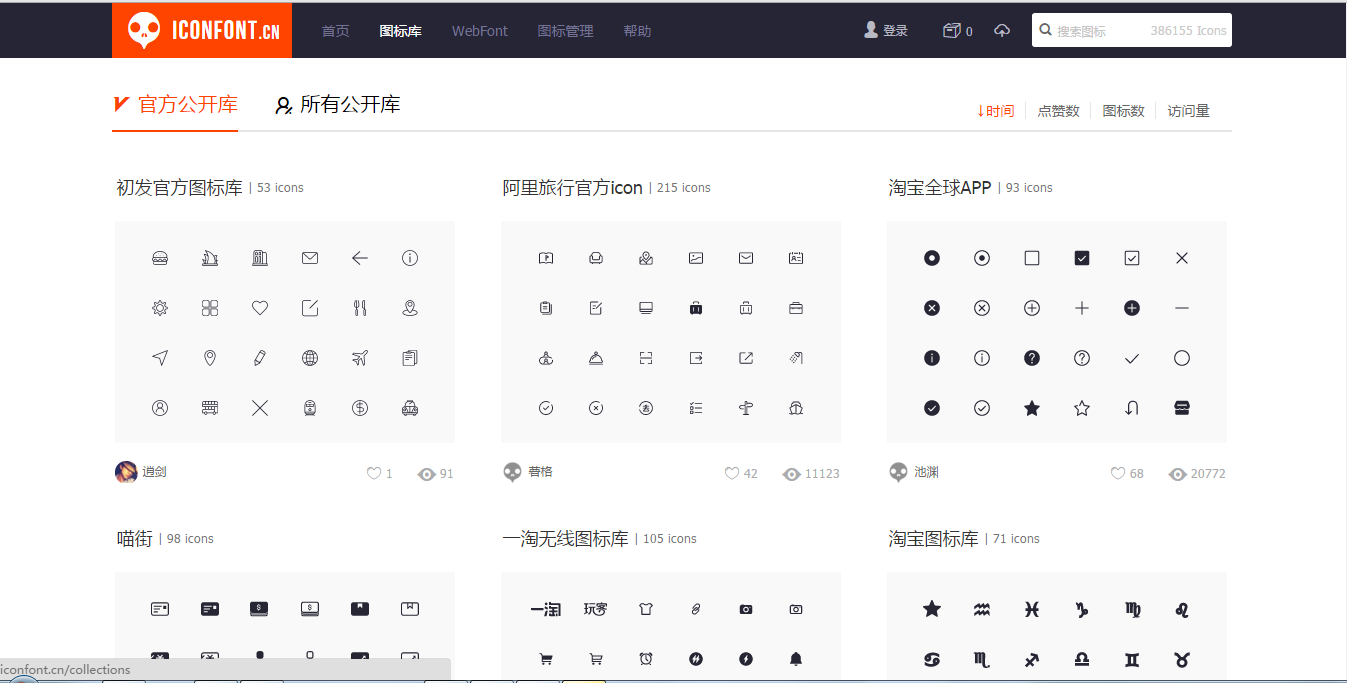Click the cloud upload icon in header

click(x=1002, y=31)
